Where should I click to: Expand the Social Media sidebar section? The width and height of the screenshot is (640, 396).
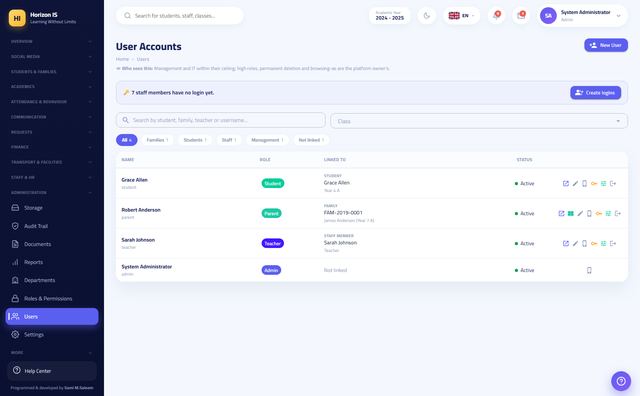coord(51,57)
